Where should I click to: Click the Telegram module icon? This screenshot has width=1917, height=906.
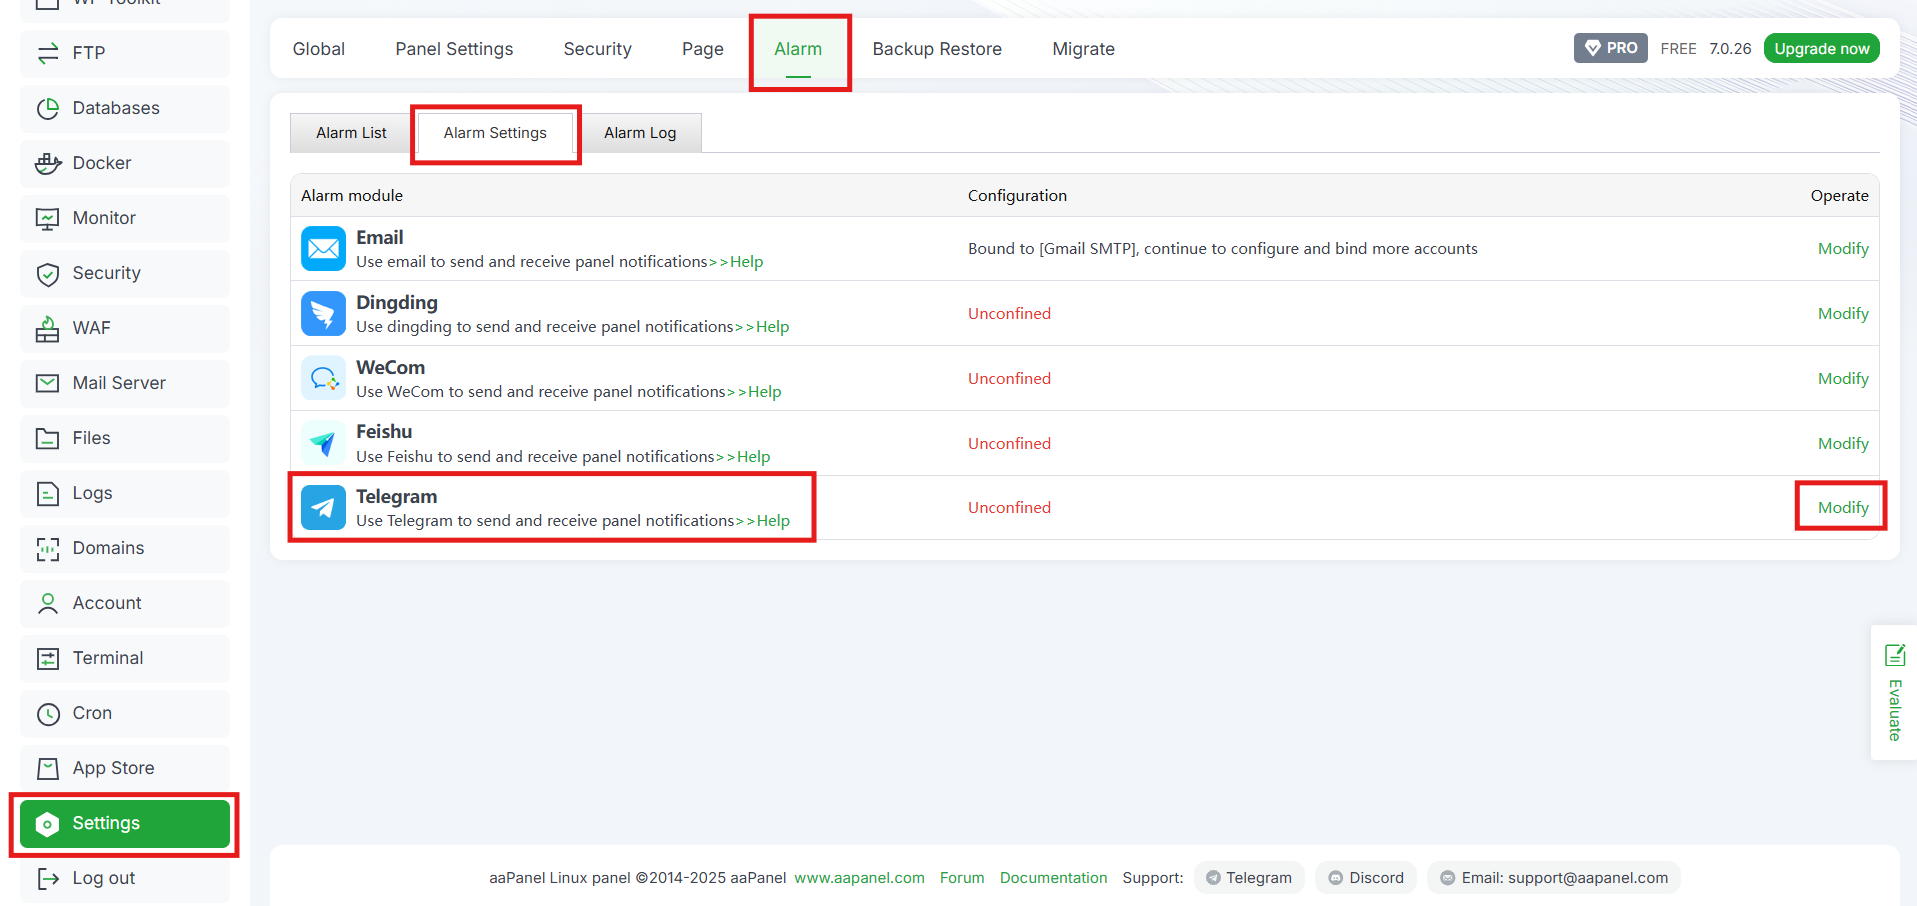point(323,508)
